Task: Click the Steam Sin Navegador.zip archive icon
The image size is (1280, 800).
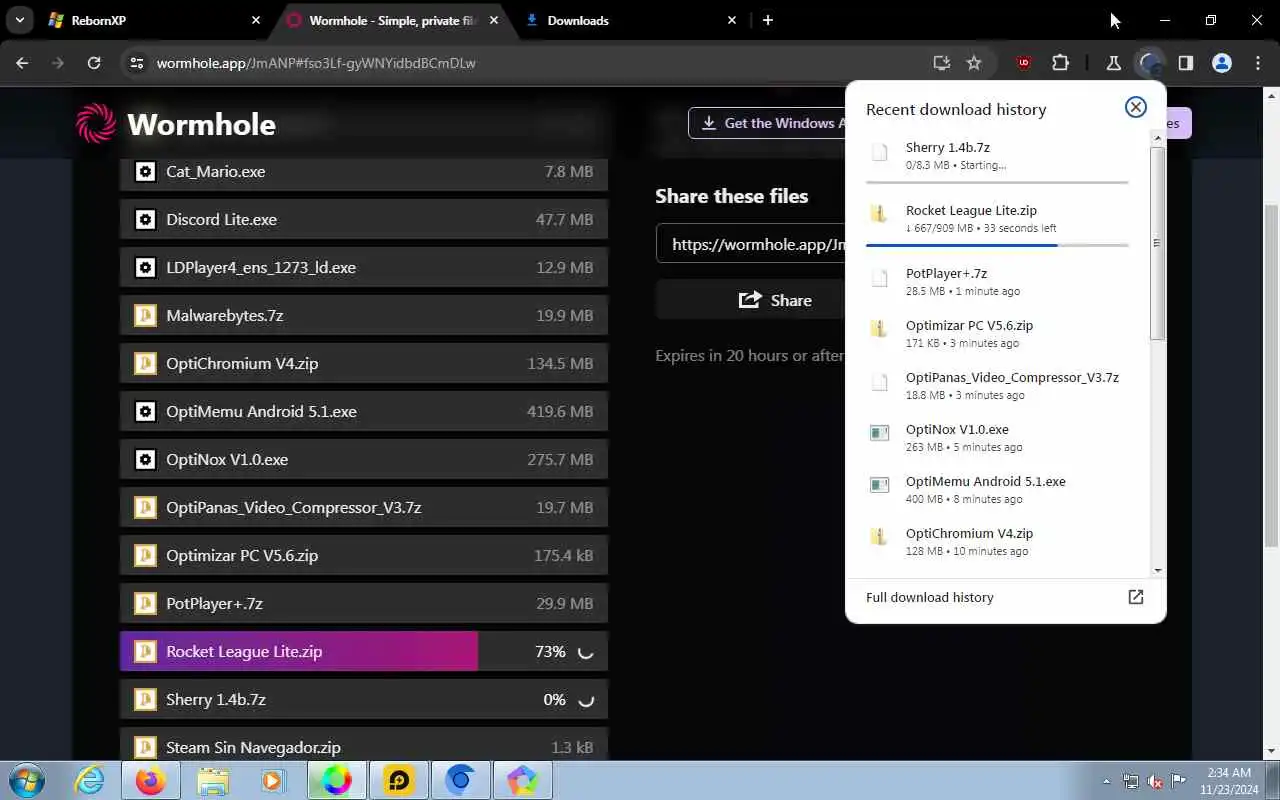Action: [x=145, y=748]
